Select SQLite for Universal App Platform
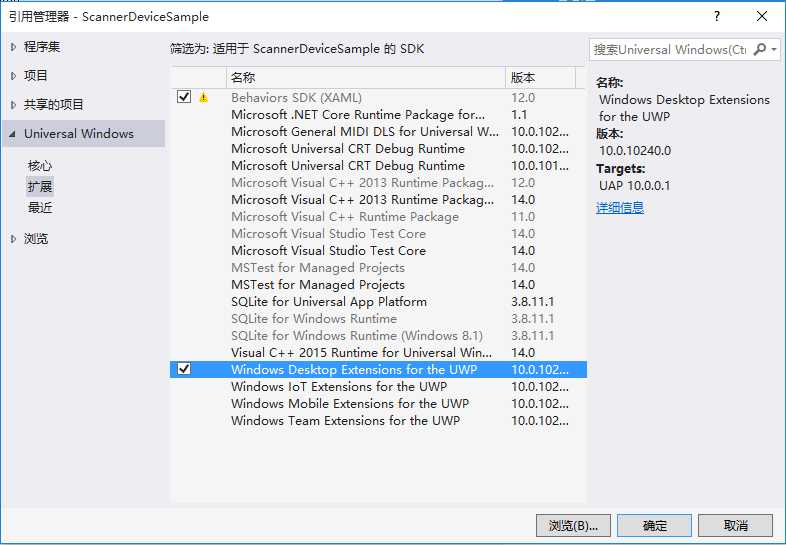Viewport: 786px width, 545px height. (378, 302)
